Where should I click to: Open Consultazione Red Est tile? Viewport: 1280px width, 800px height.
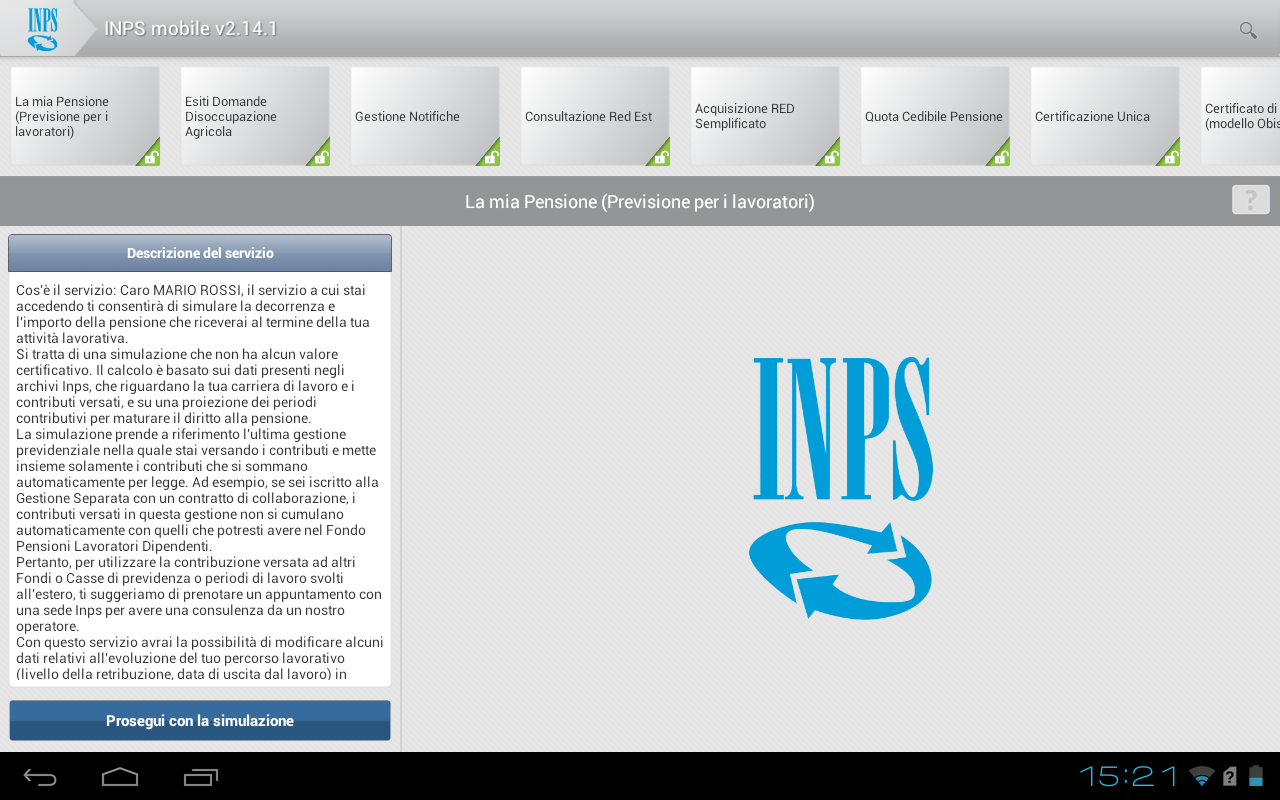(595, 116)
